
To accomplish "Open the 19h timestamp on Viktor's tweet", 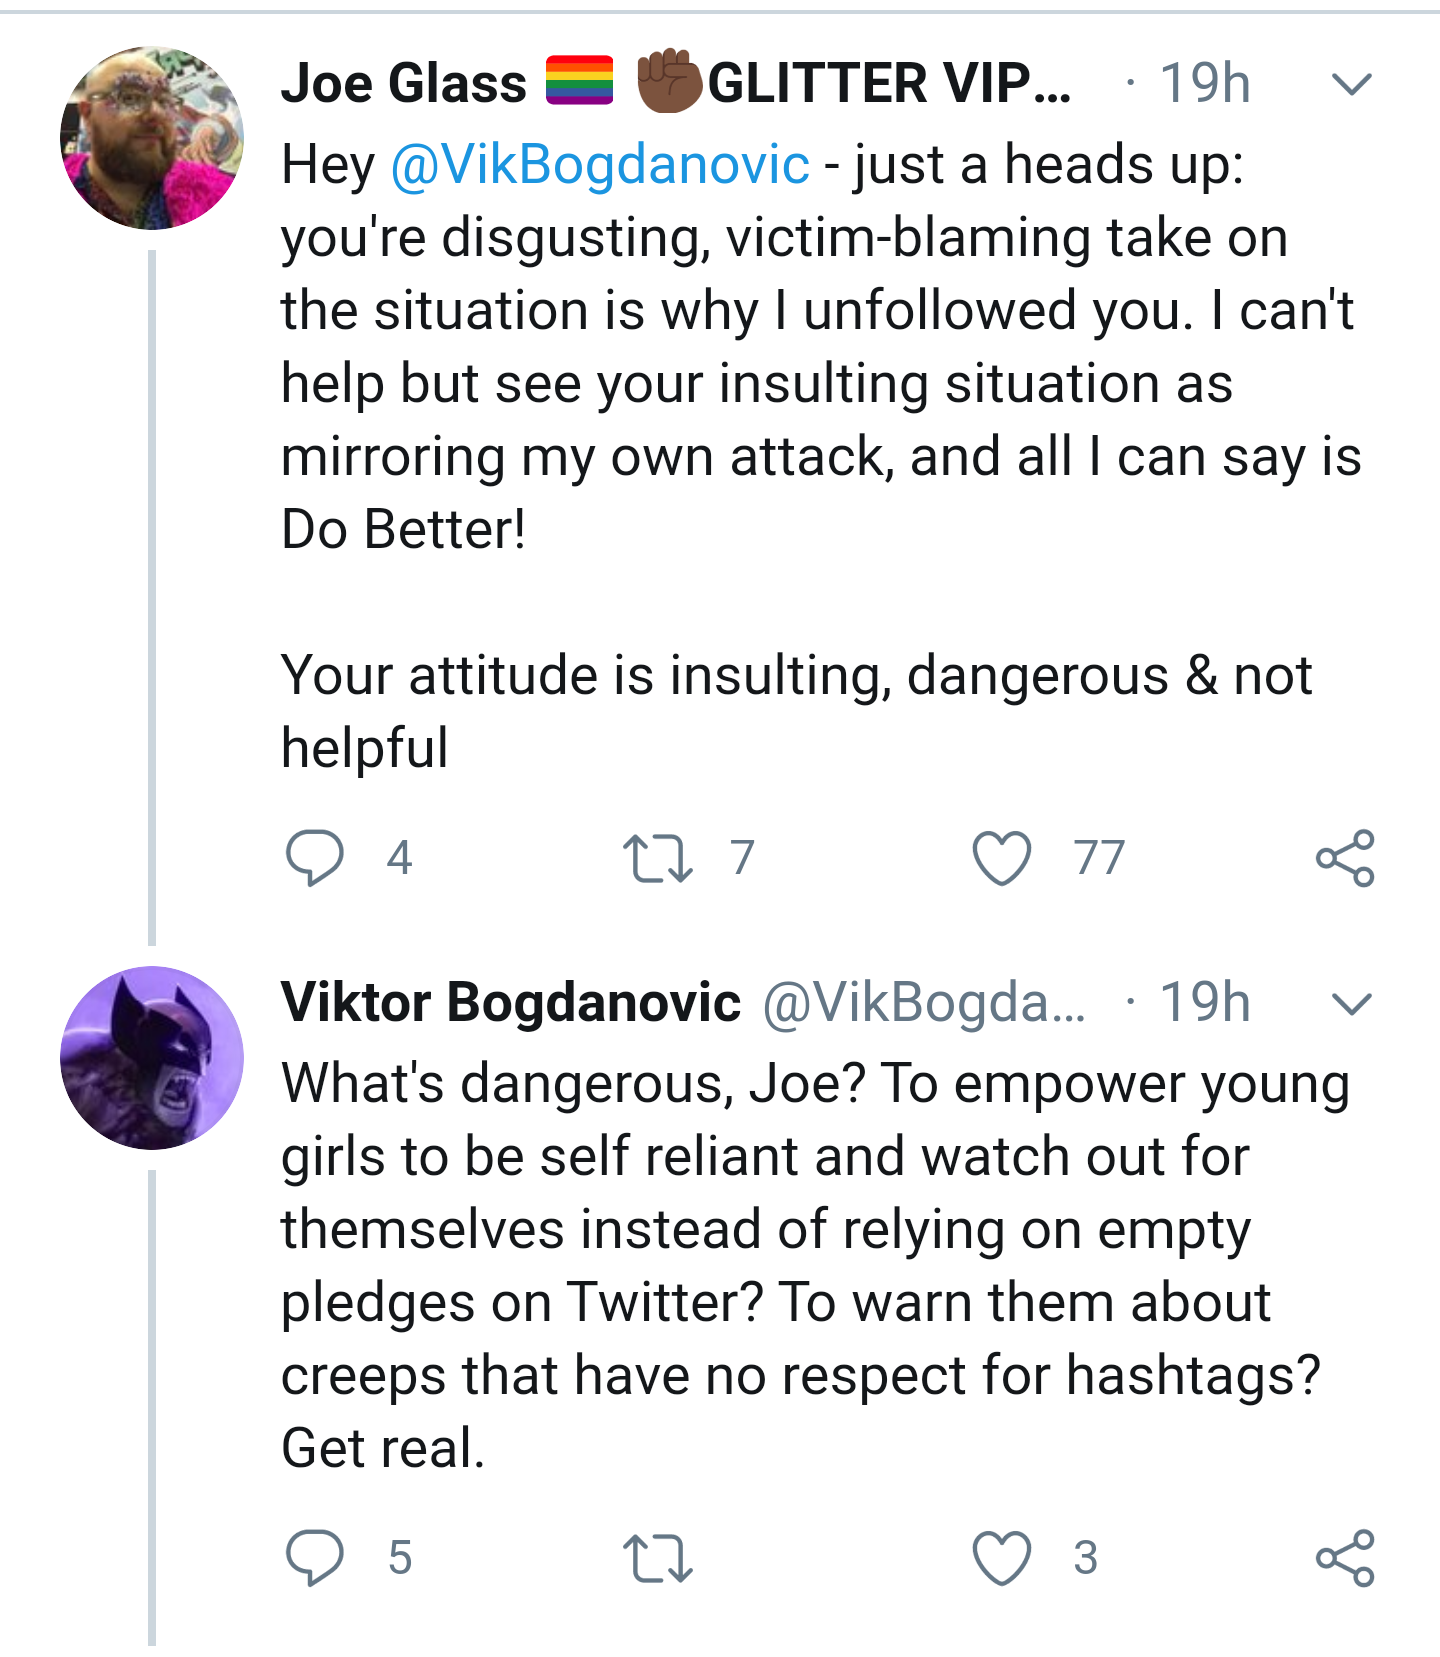I will pyautogui.click(x=1205, y=1002).
